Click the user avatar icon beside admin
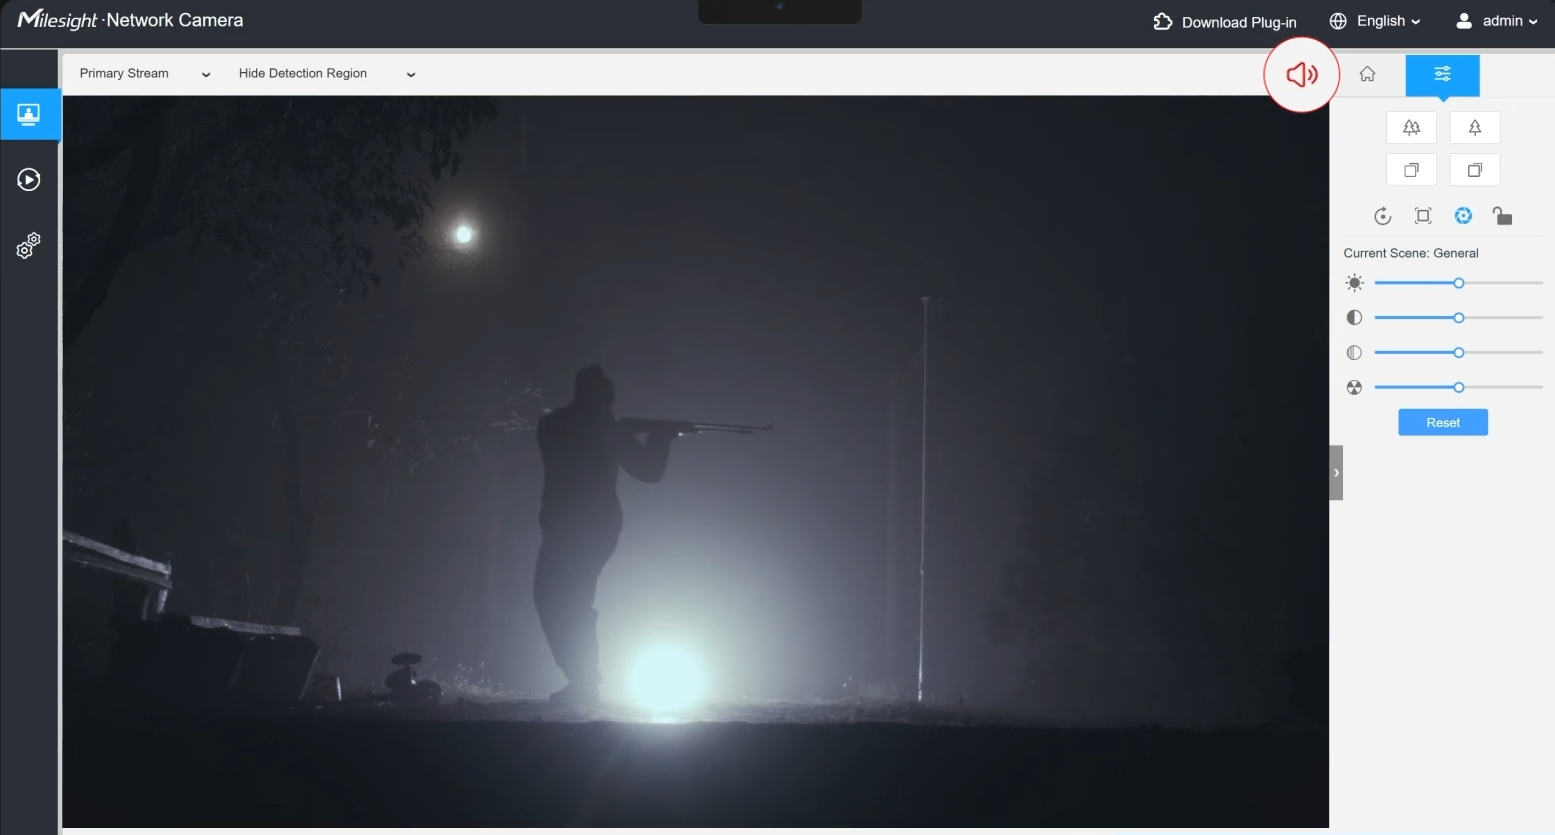The image size is (1555, 835). pos(1464,21)
